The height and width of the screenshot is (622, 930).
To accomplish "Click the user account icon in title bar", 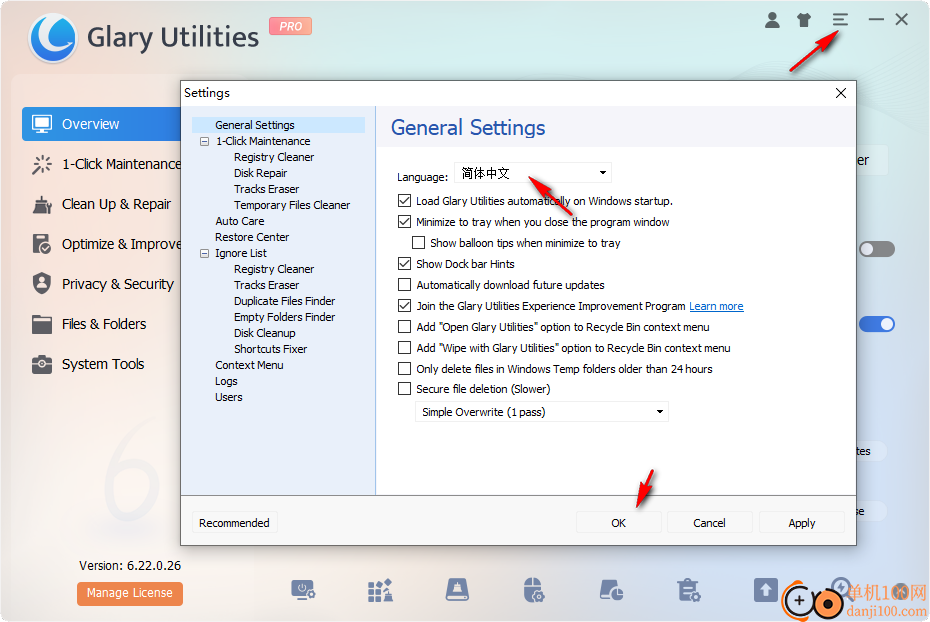I will [x=772, y=20].
